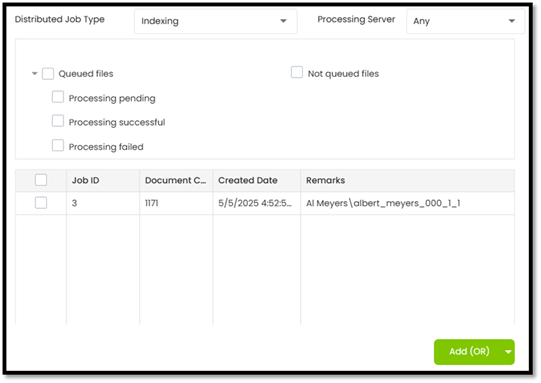Tick the select-all checkbox in table header
The width and height of the screenshot is (541, 383).
pyautogui.click(x=41, y=180)
